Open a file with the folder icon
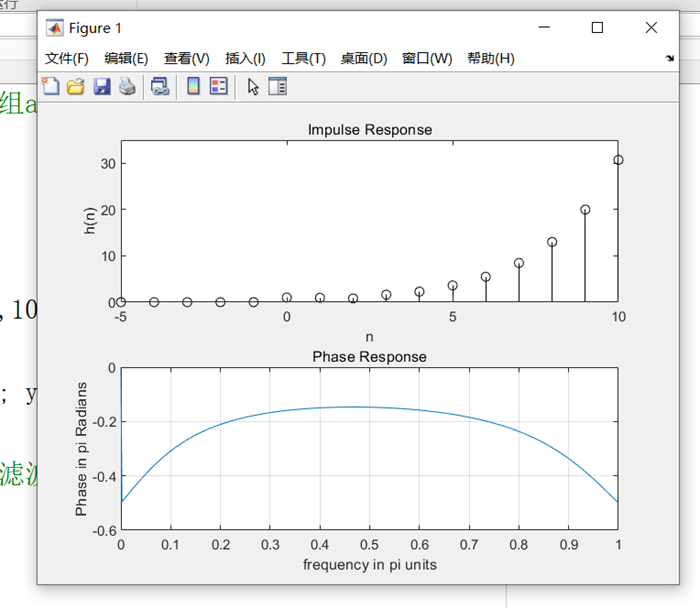 [x=76, y=86]
